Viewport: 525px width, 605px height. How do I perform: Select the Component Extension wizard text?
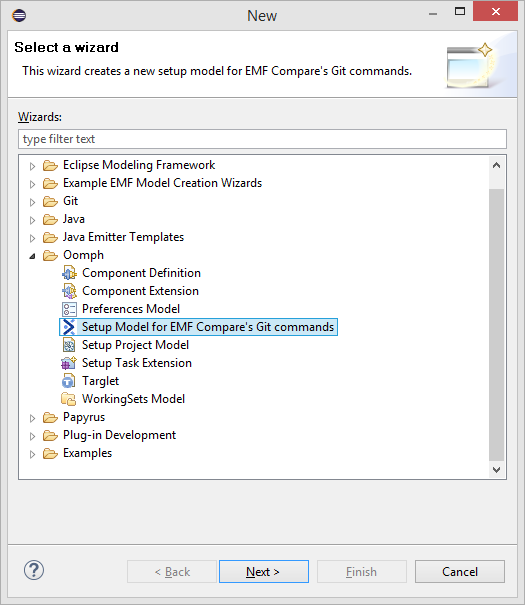tap(140, 291)
